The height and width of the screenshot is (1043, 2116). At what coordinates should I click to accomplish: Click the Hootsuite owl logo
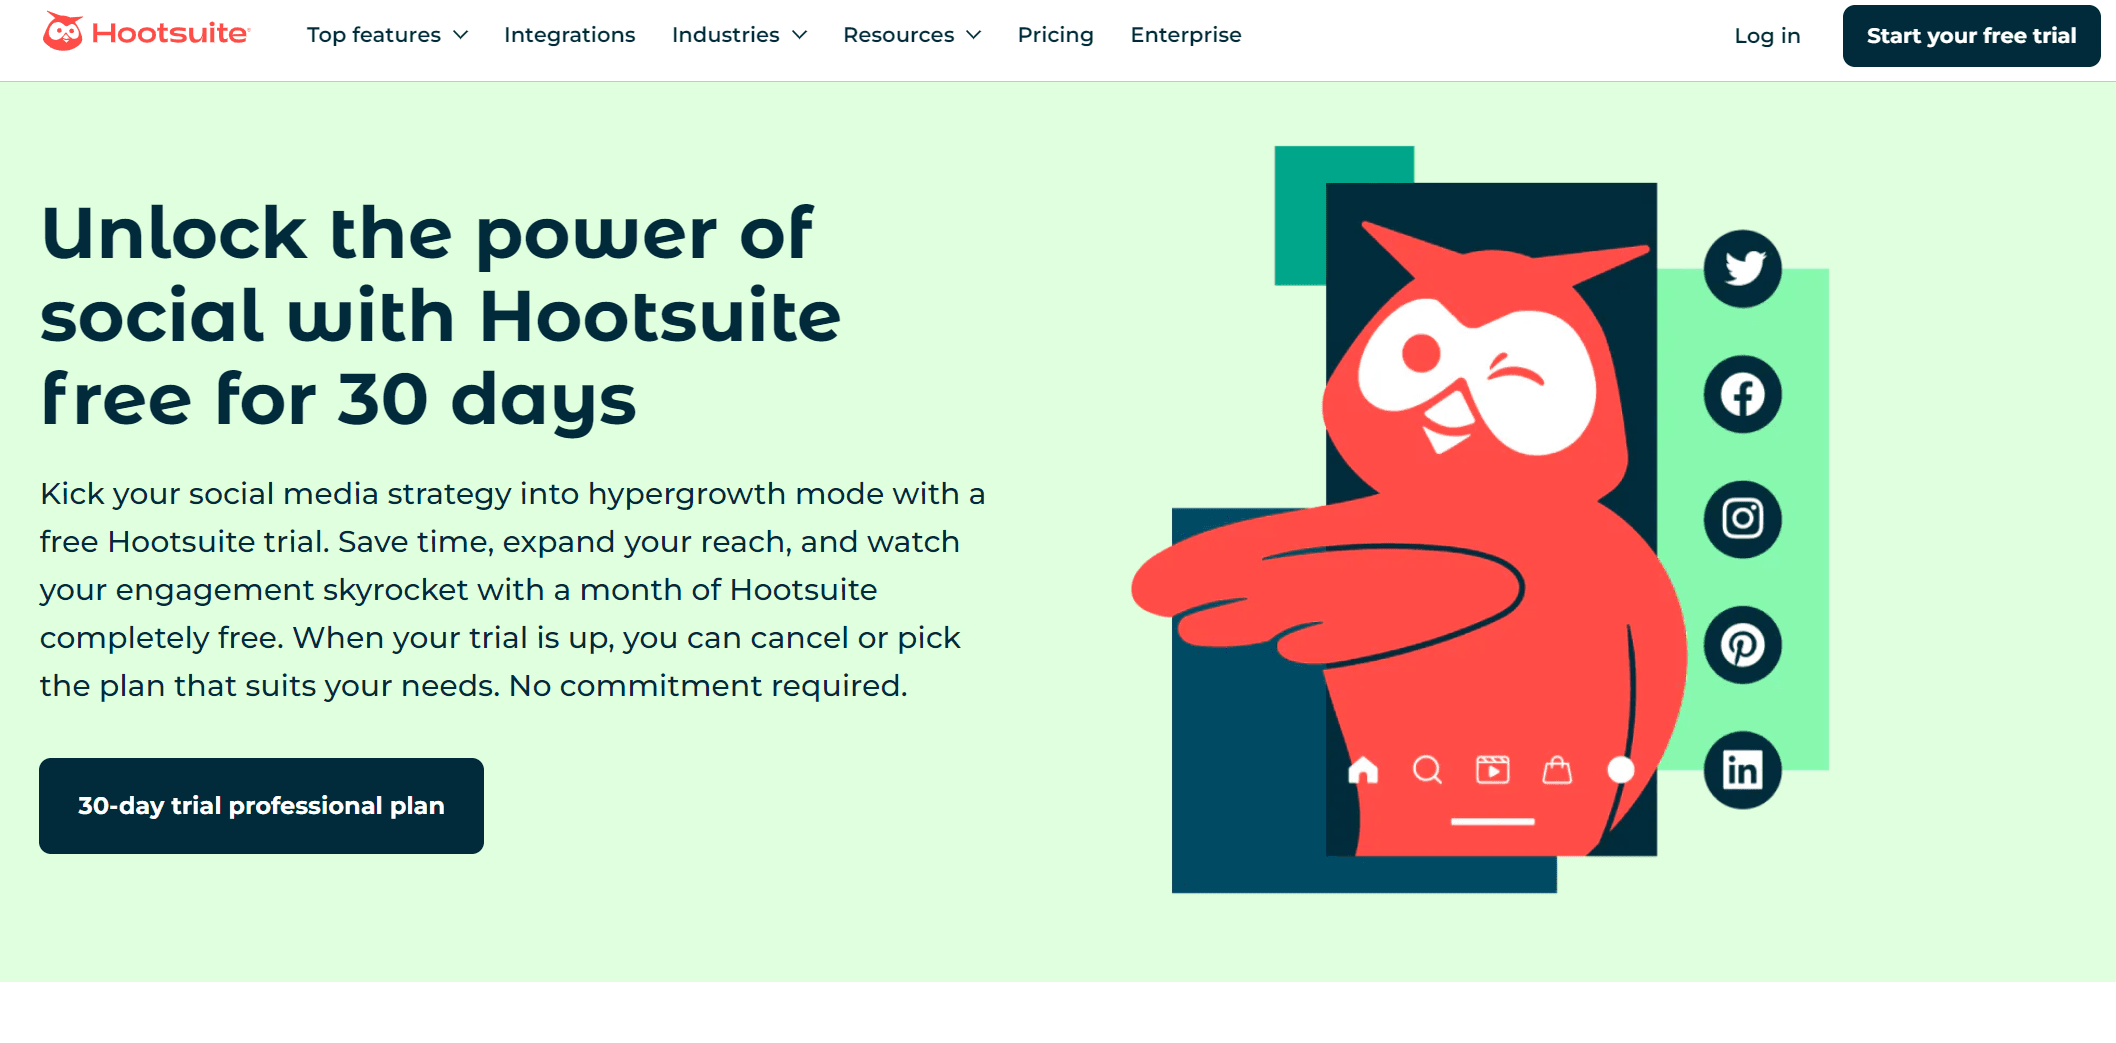(62, 32)
